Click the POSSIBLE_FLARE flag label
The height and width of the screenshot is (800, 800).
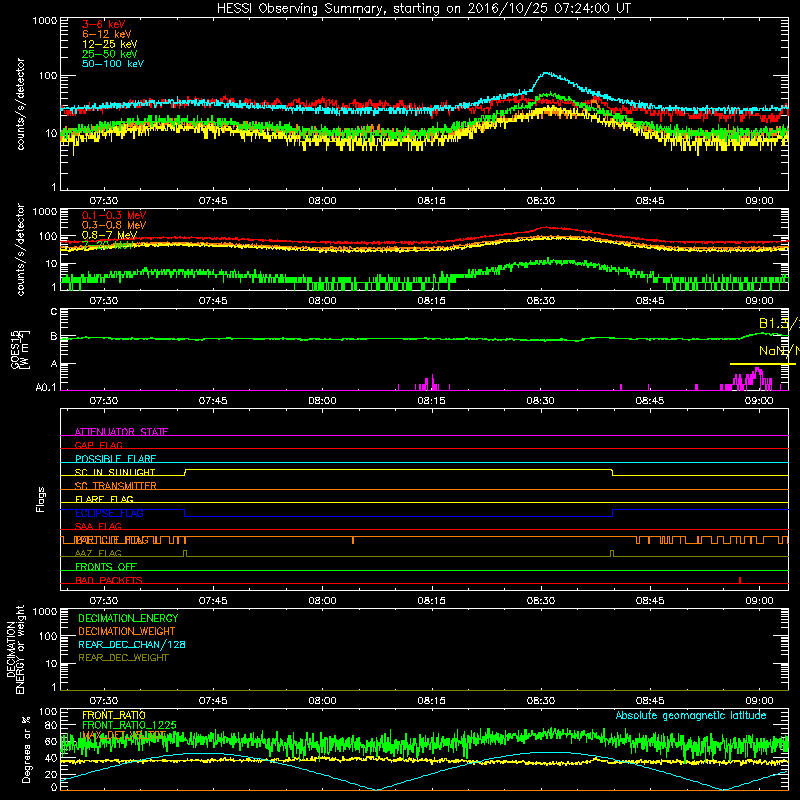click(x=115, y=459)
